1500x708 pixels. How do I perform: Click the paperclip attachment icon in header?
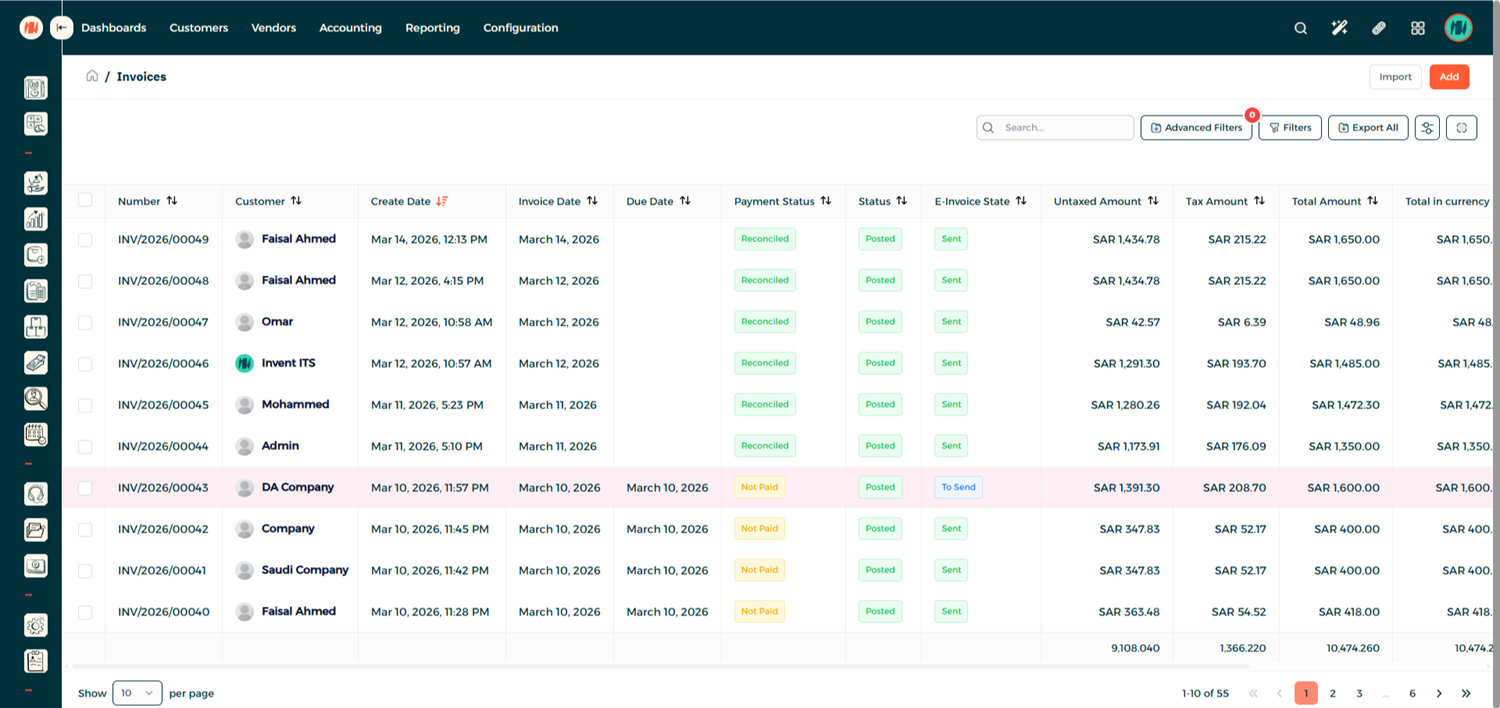click(x=1378, y=28)
